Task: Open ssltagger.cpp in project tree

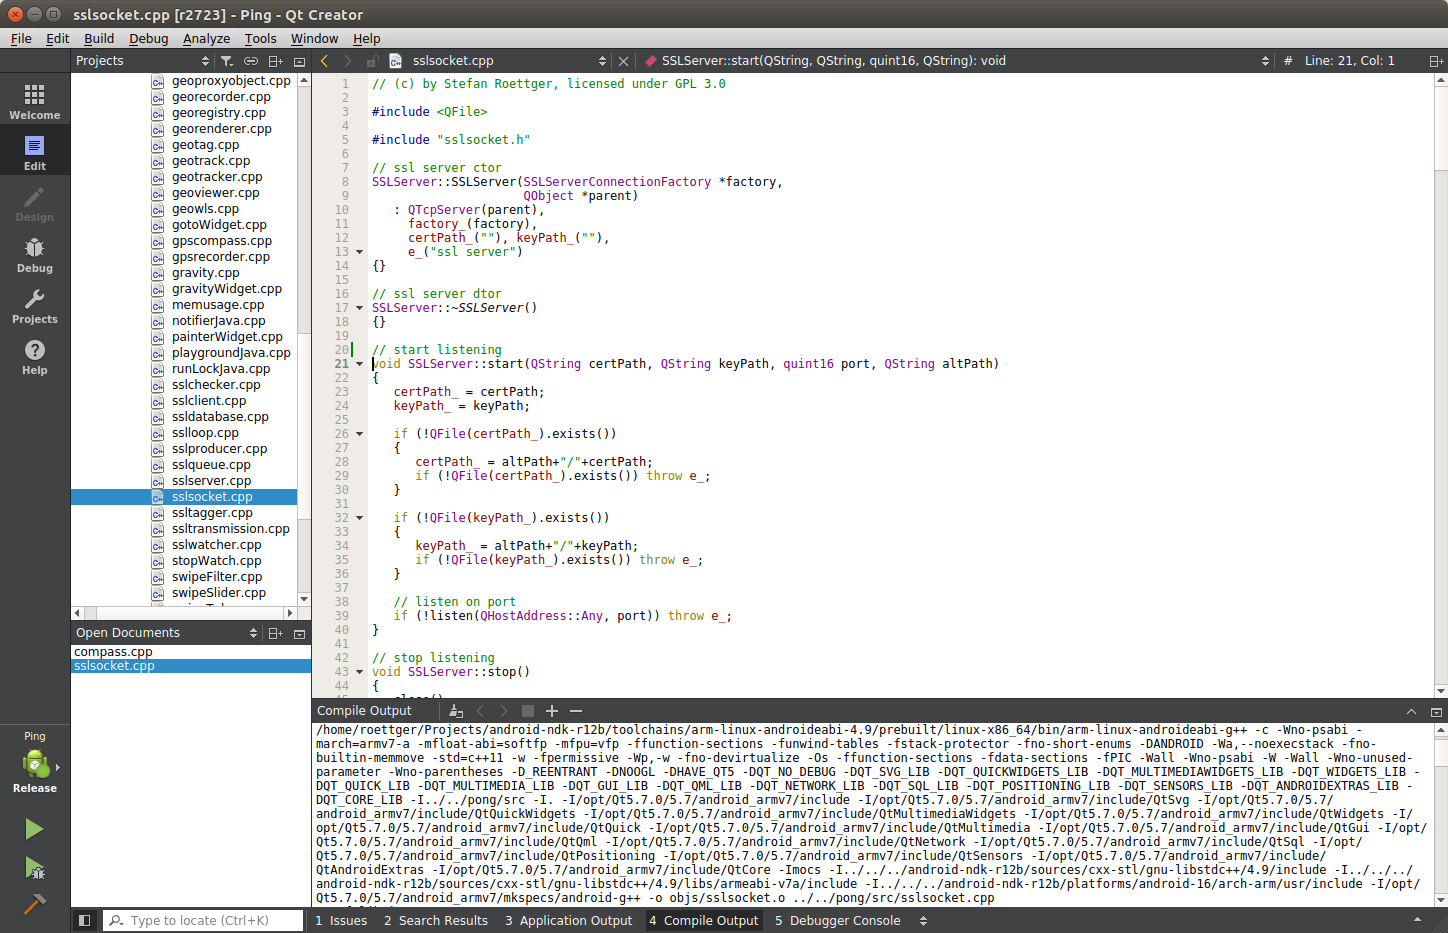Action: [212, 513]
